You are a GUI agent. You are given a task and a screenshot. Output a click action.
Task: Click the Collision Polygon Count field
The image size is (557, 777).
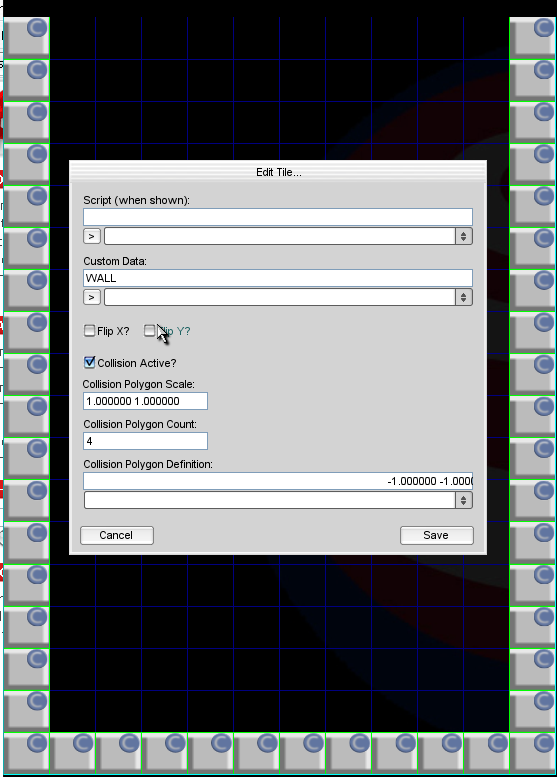coord(145,441)
